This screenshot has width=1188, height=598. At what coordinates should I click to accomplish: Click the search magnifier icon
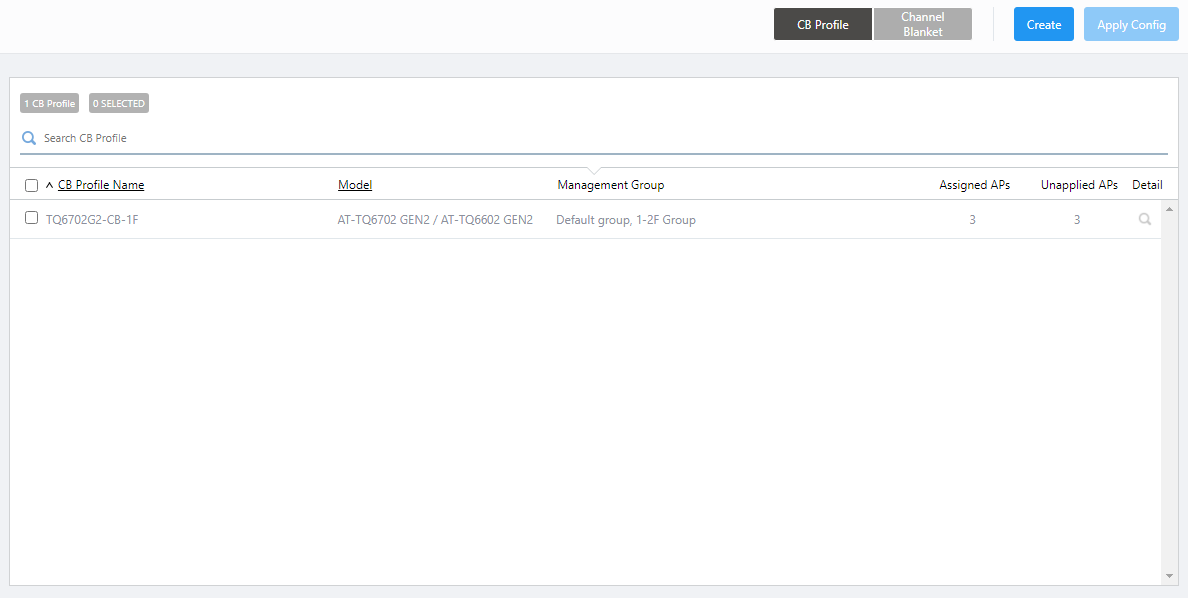pyautogui.click(x=29, y=138)
